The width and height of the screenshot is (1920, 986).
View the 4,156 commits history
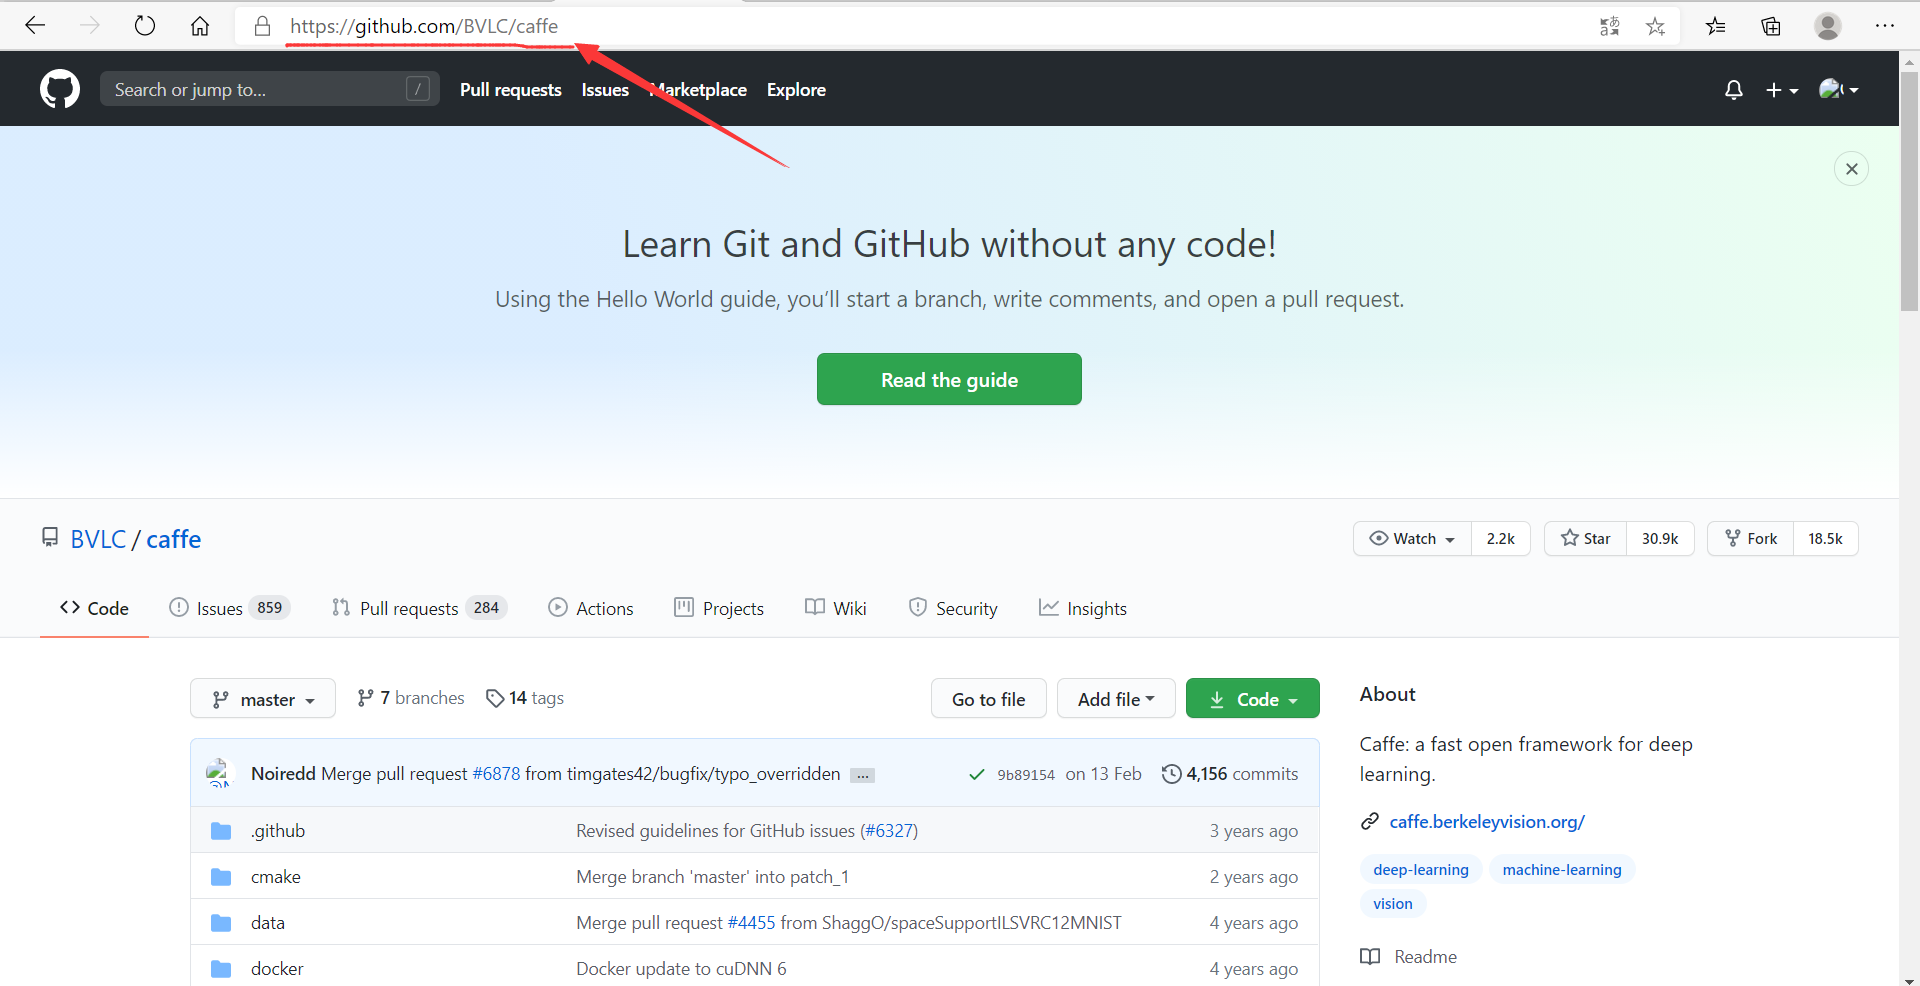point(1230,774)
